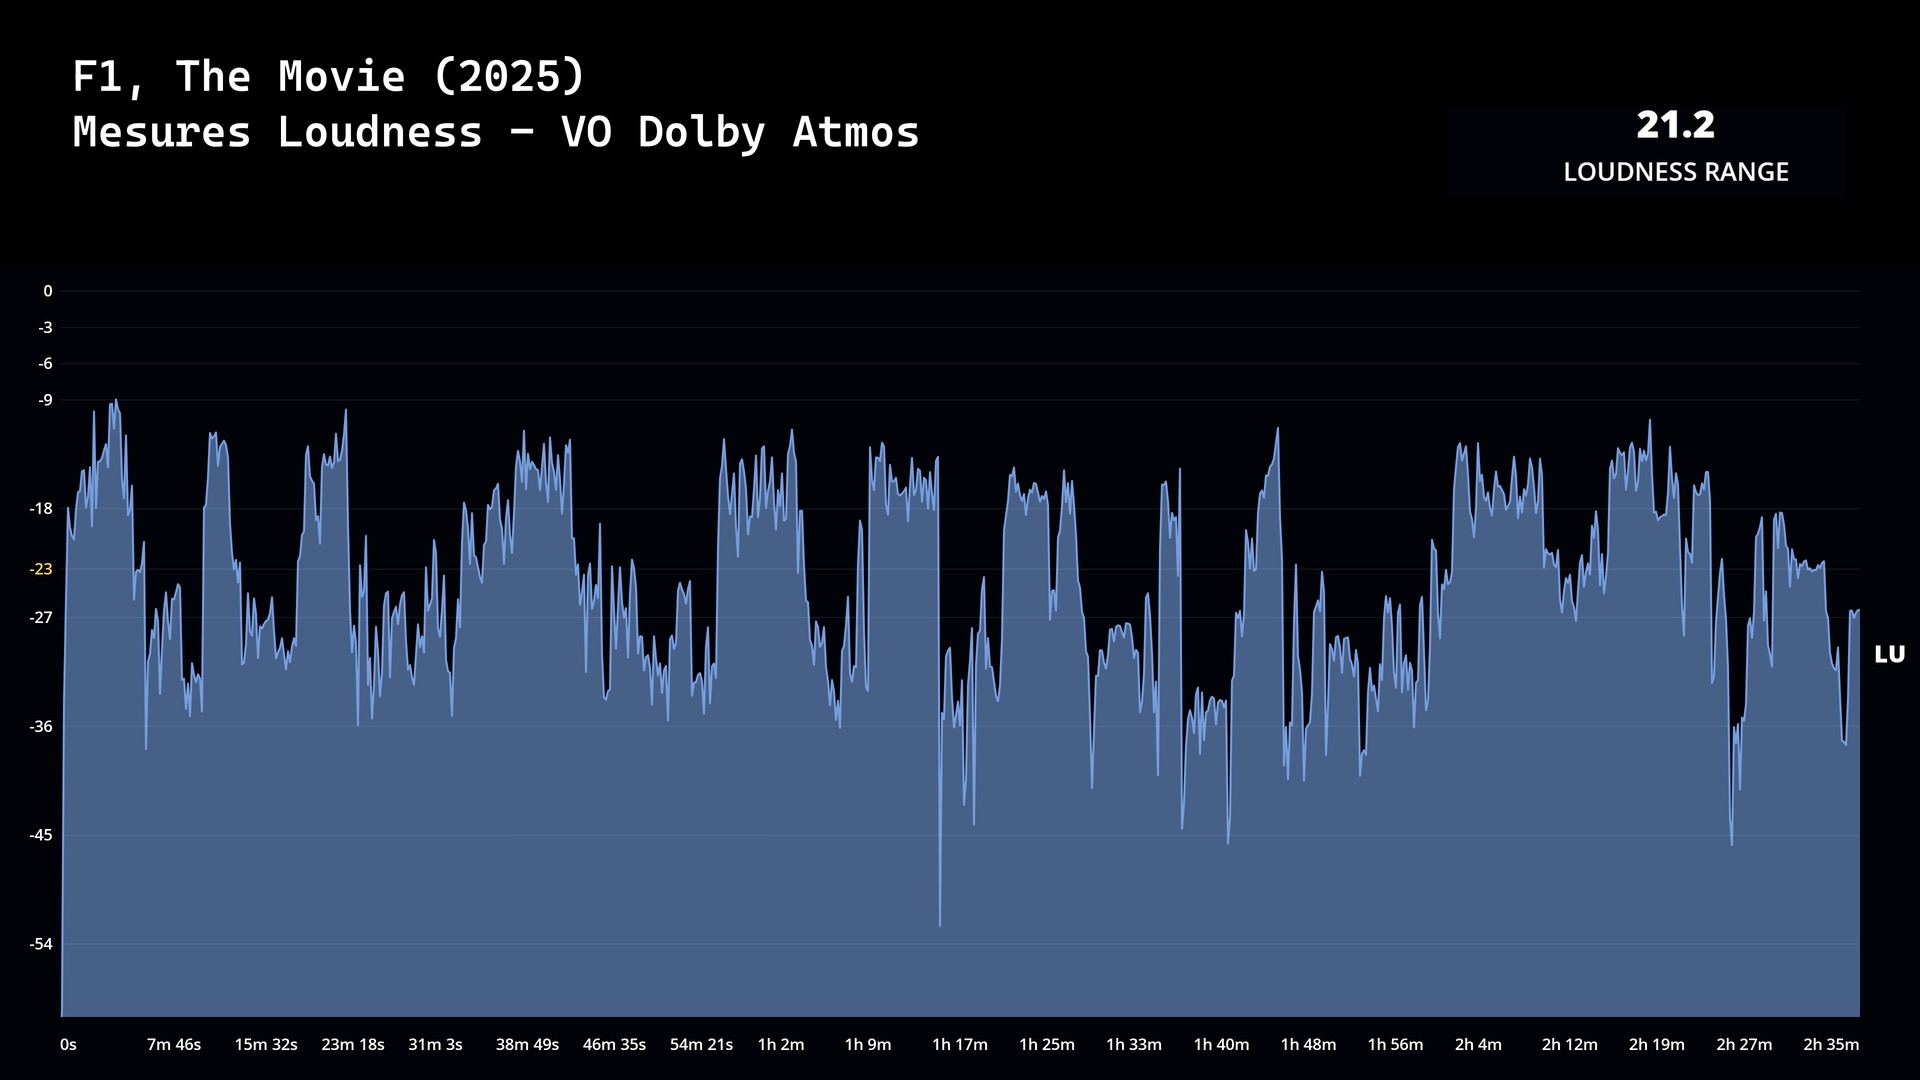Screen dimensions: 1920x1080
Task: Click the 2h 4m time axis label
Action: click(x=1477, y=1044)
